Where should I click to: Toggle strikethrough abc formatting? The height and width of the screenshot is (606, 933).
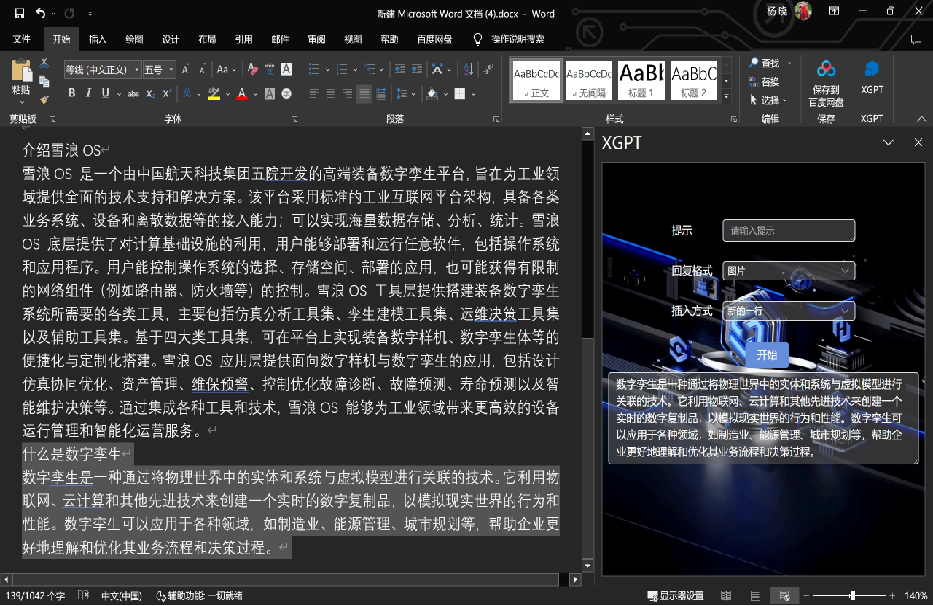click(133, 93)
